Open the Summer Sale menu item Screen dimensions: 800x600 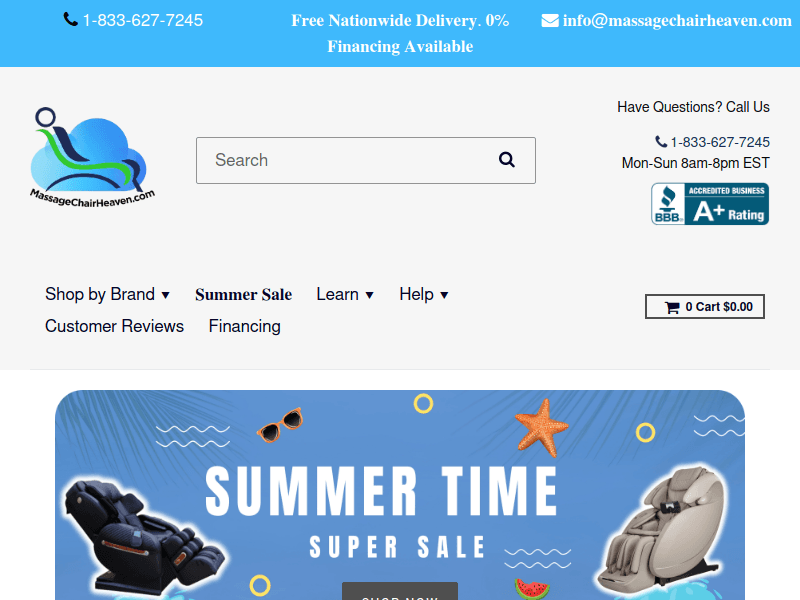(243, 294)
